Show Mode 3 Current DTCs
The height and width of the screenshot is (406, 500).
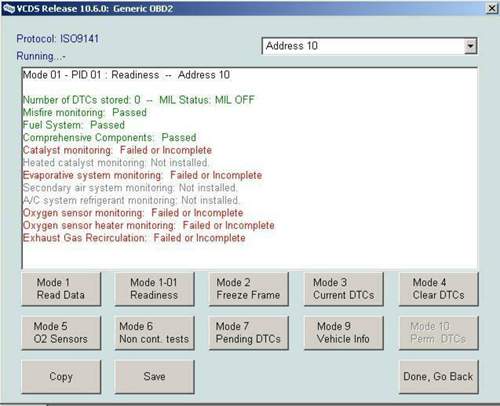click(344, 289)
